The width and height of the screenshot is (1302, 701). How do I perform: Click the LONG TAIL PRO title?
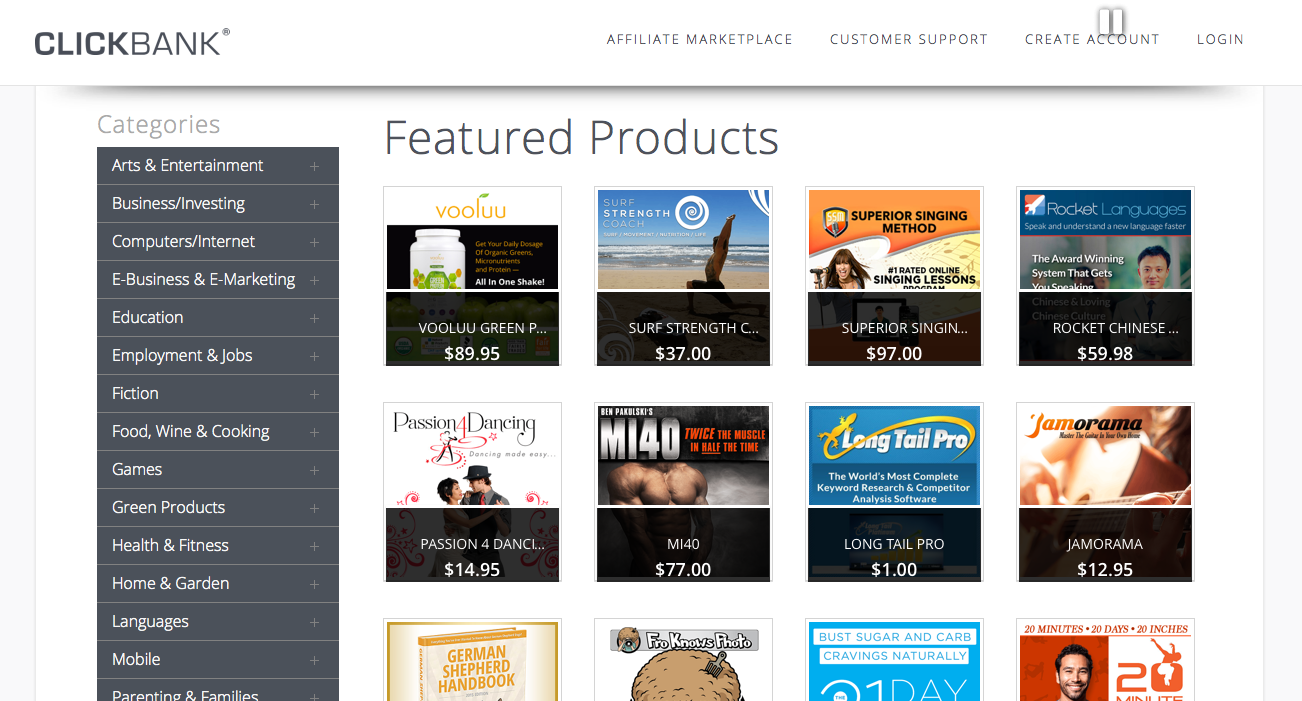pyautogui.click(x=894, y=544)
